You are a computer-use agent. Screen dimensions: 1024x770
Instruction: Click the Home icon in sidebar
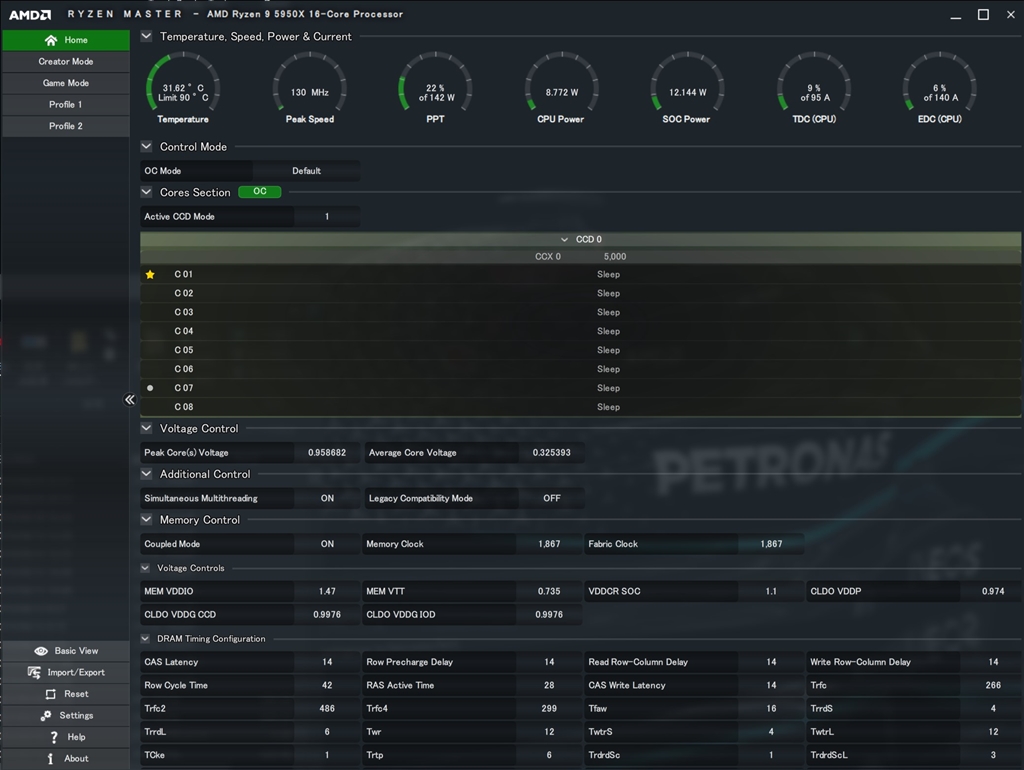point(51,40)
